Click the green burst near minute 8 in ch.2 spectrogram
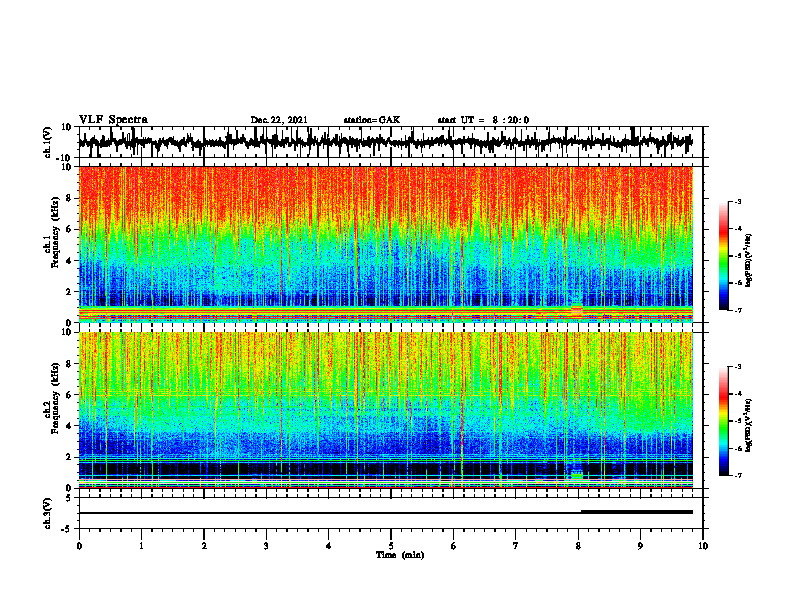This screenshot has width=792, height=612. [x=576, y=474]
